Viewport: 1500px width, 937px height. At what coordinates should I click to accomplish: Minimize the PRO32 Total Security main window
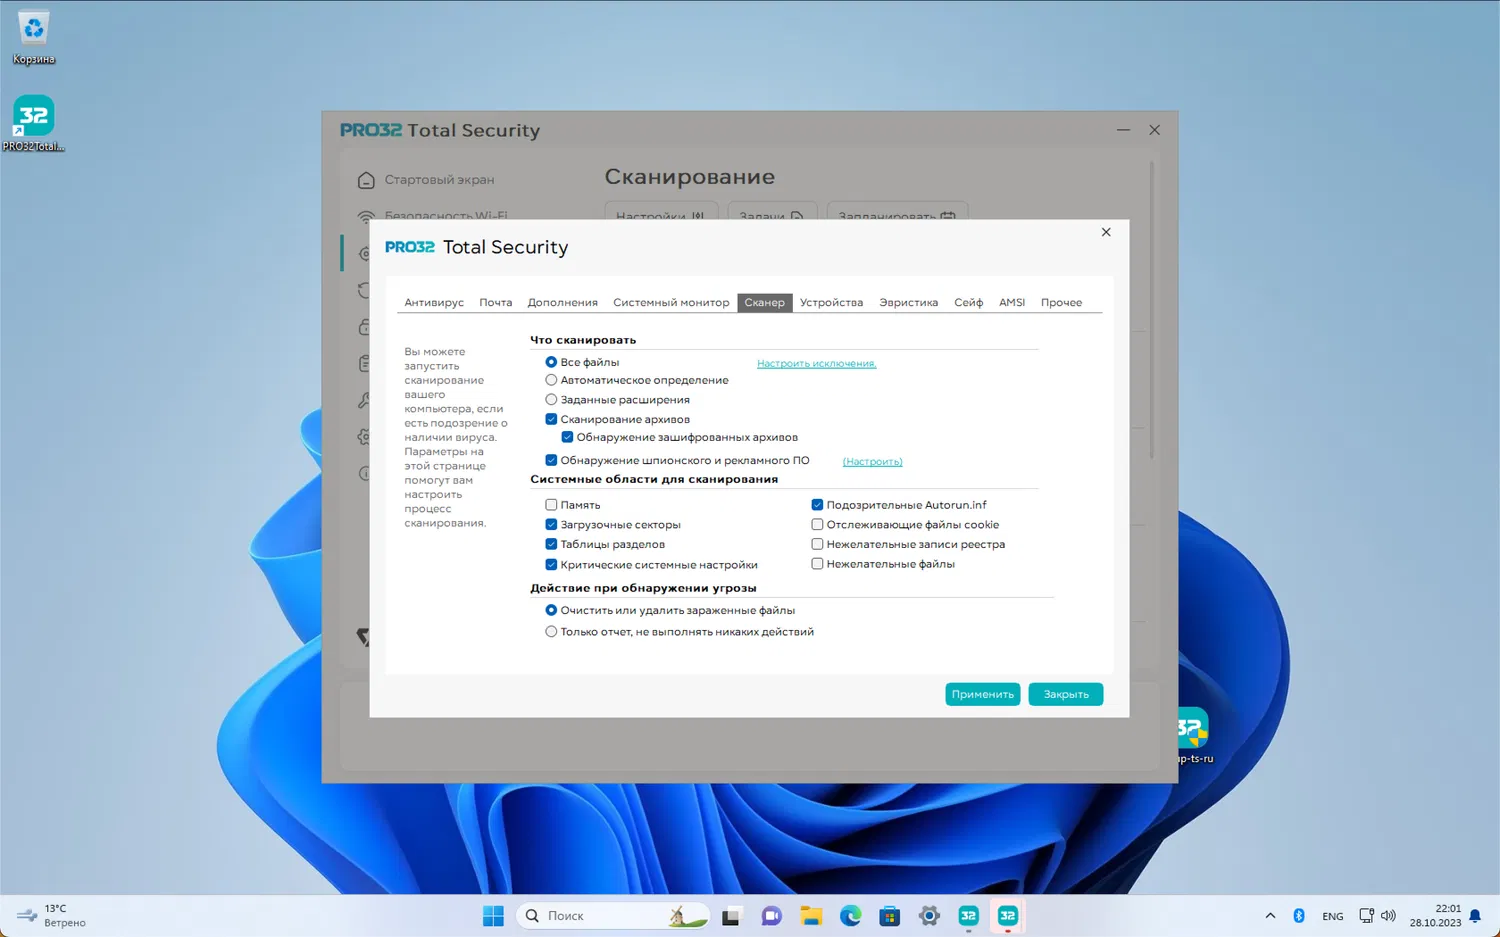[1123, 130]
